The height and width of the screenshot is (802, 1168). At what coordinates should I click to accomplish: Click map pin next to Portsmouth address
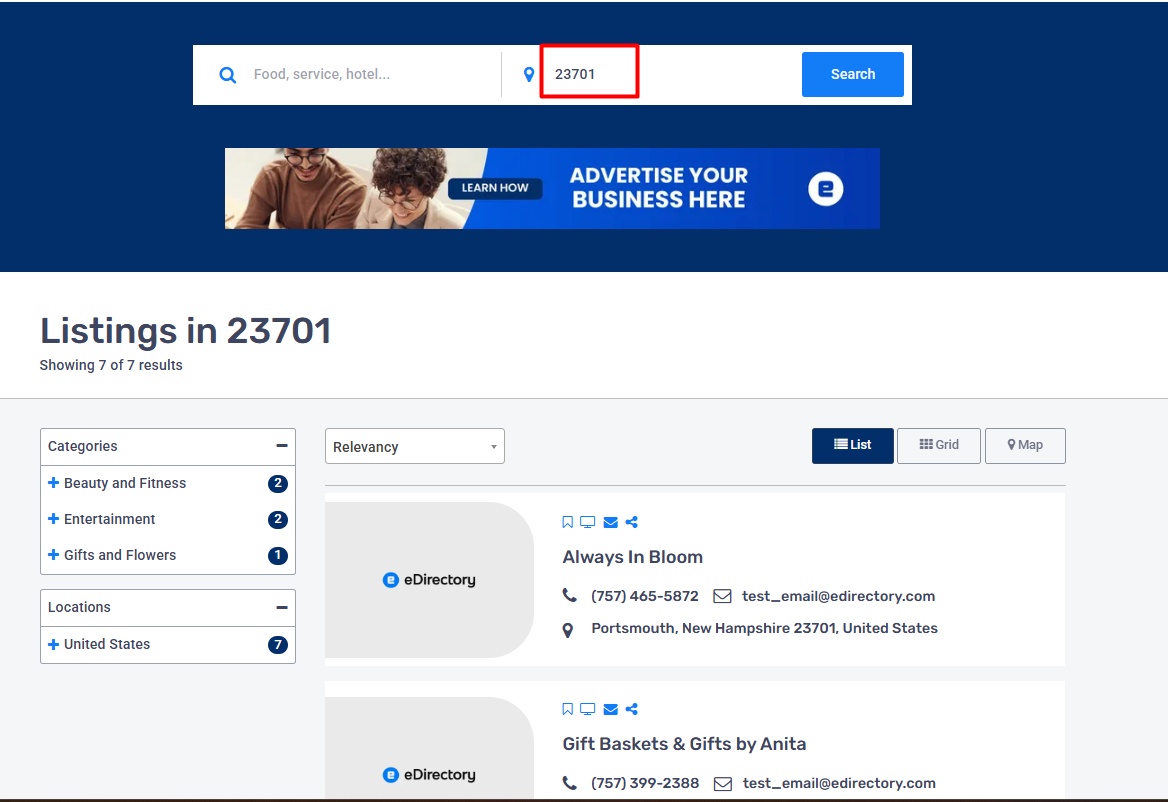pos(568,631)
